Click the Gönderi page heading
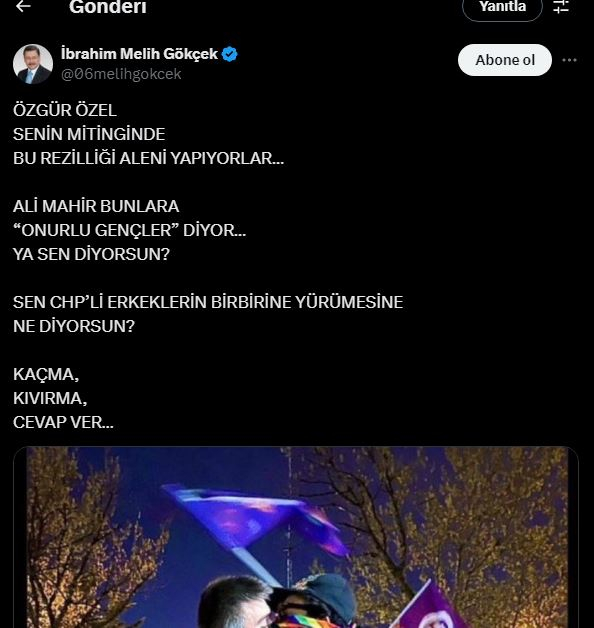This screenshot has width=594, height=628. tap(108, 7)
